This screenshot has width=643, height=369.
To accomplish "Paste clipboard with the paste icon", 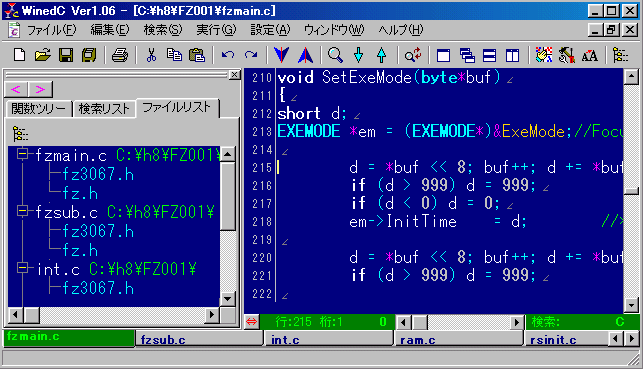I will pyautogui.click(x=197, y=55).
